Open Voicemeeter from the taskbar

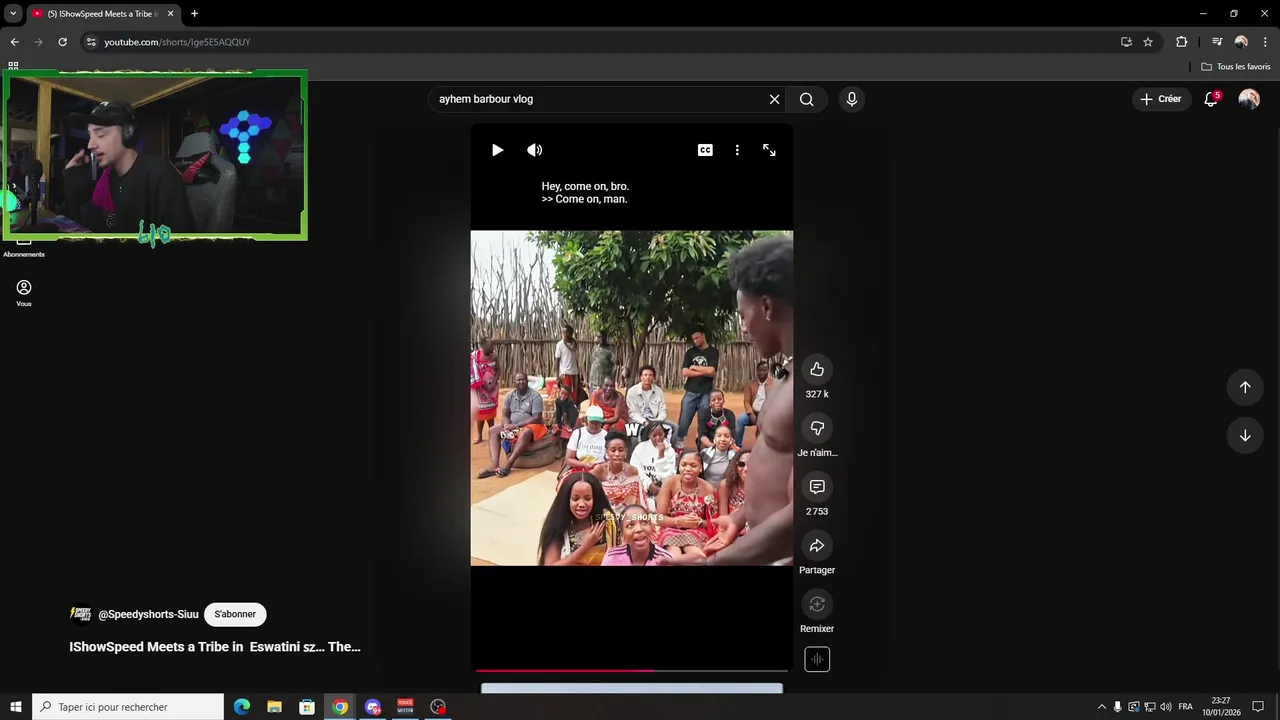coord(405,707)
